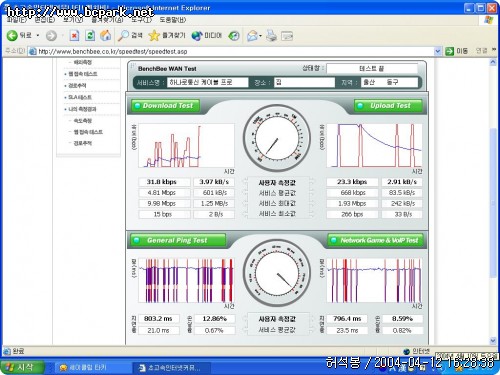Click the page icon in the address bar
Screen dimensions: 500x375
32,51
